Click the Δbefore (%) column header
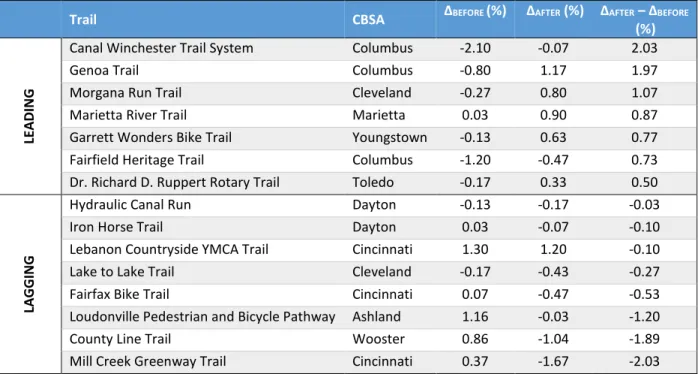This screenshot has height=374, width=698. point(475,12)
